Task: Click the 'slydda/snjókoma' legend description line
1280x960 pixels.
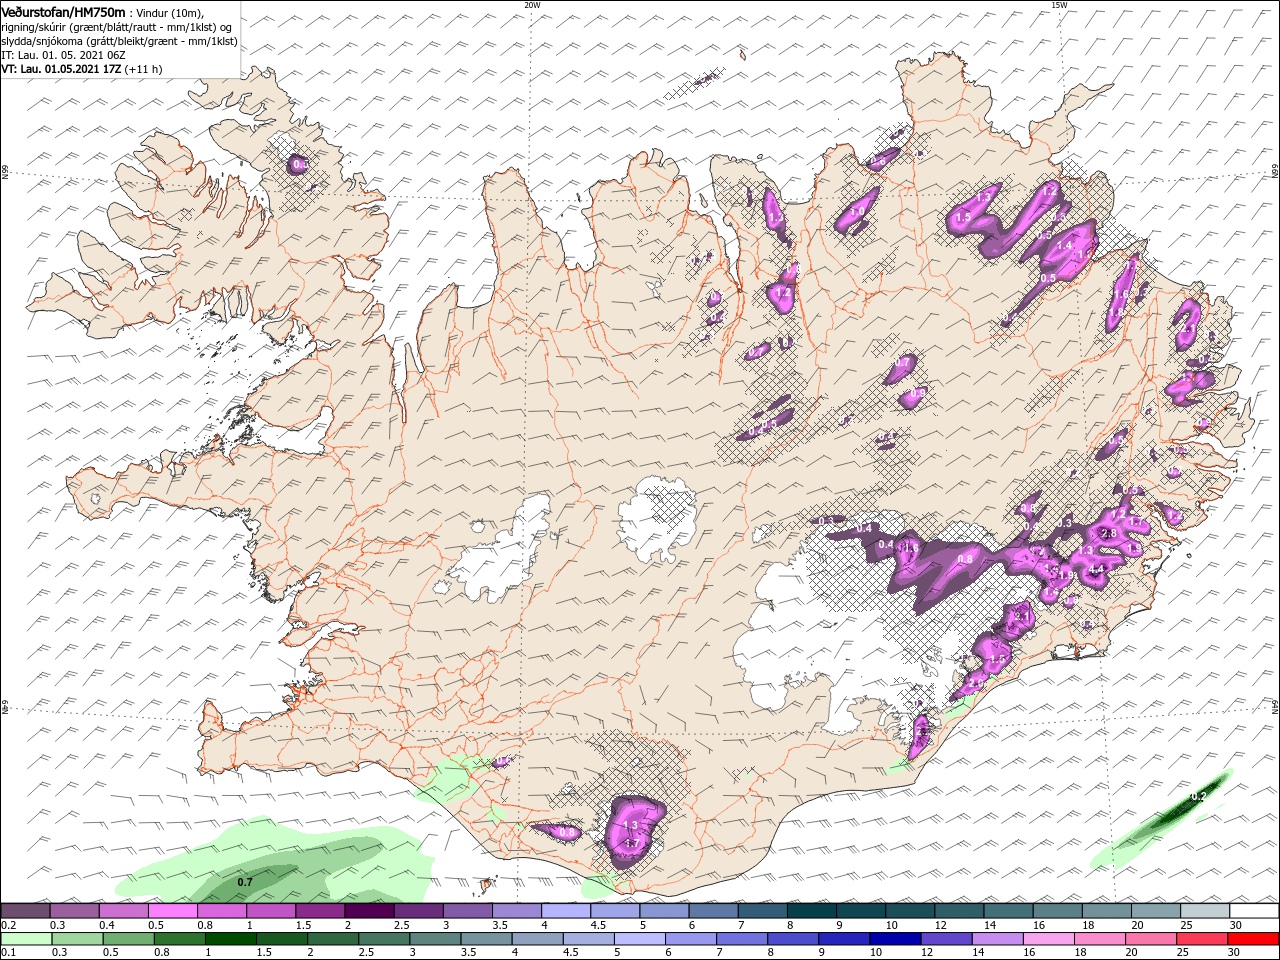Action: coord(119,40)
